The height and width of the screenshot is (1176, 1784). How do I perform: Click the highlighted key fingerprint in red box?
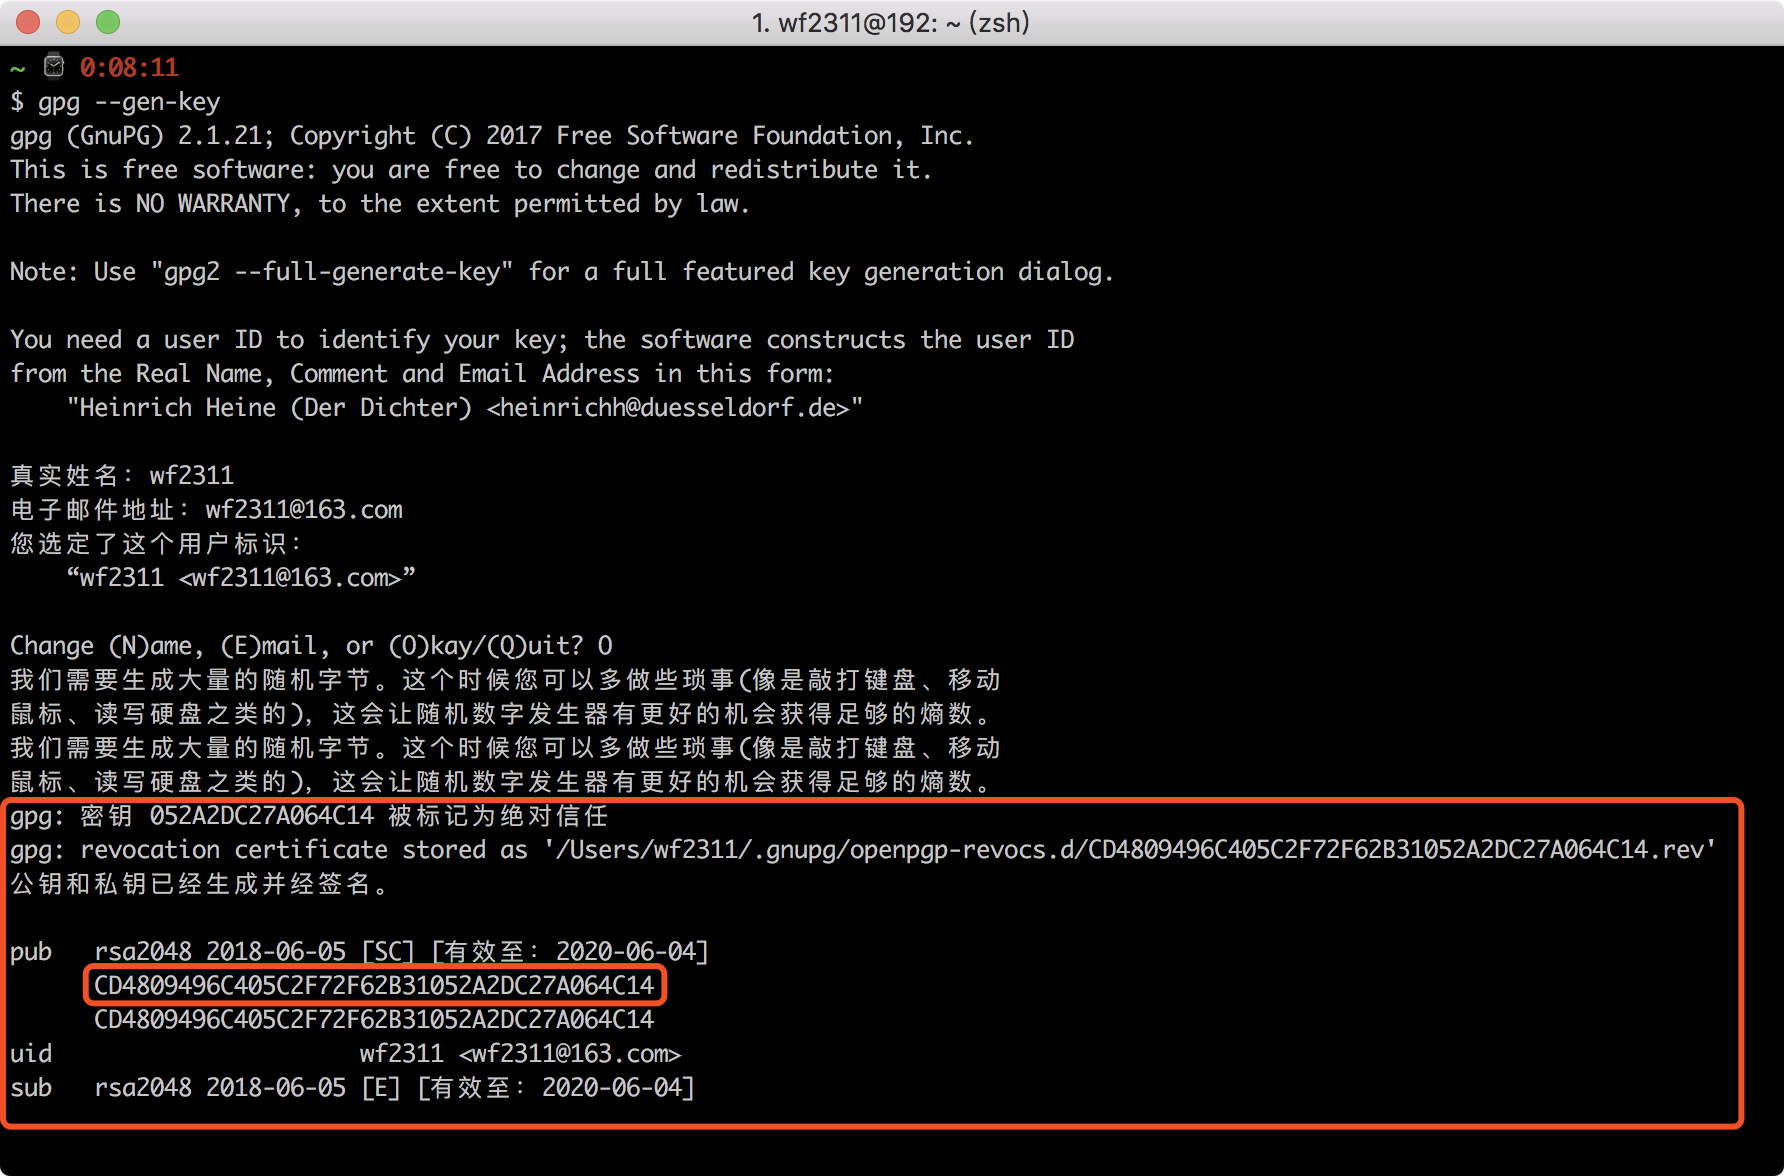374,985
